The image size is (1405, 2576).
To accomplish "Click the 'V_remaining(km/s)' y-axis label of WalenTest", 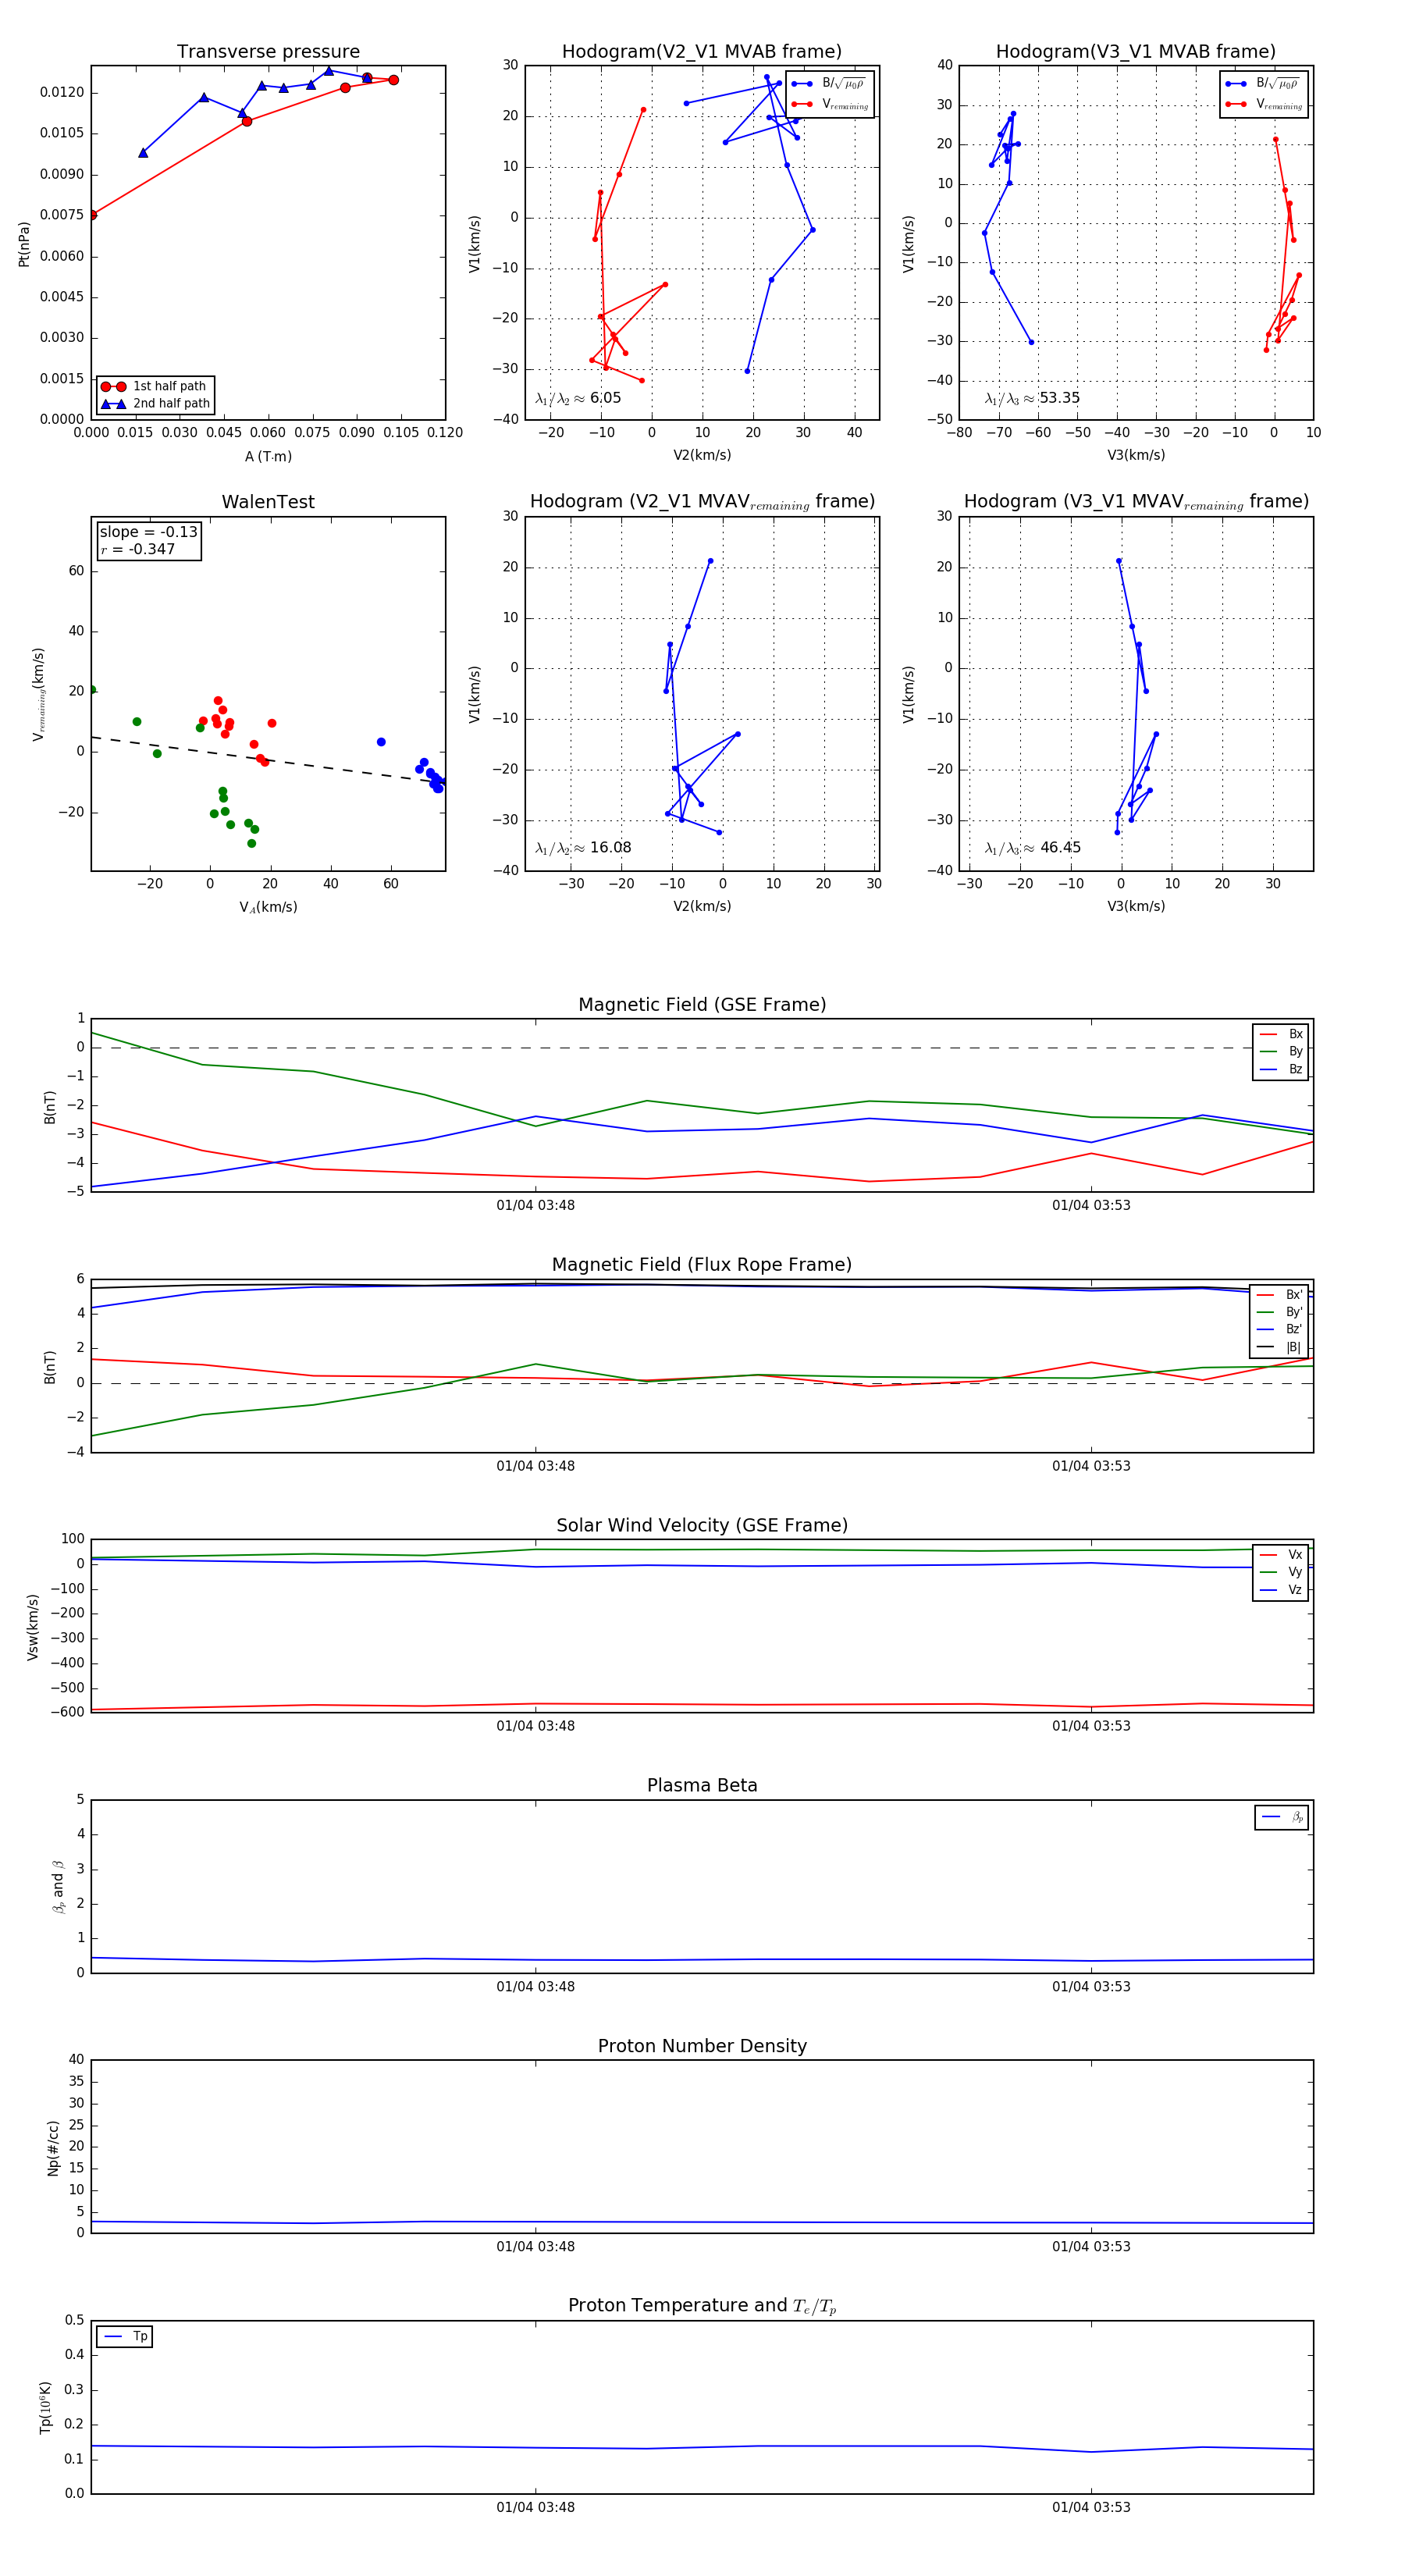I will [39, 694].
